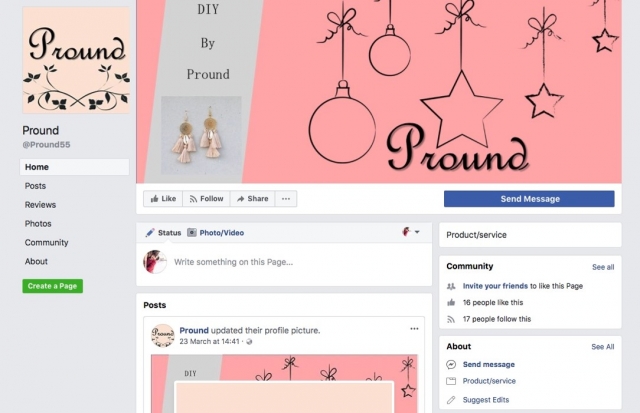The width and height of the screenshot is (640, 413).
Task: Click Invite your friends link
Action: pyautogui.click(x=495, y=286)
